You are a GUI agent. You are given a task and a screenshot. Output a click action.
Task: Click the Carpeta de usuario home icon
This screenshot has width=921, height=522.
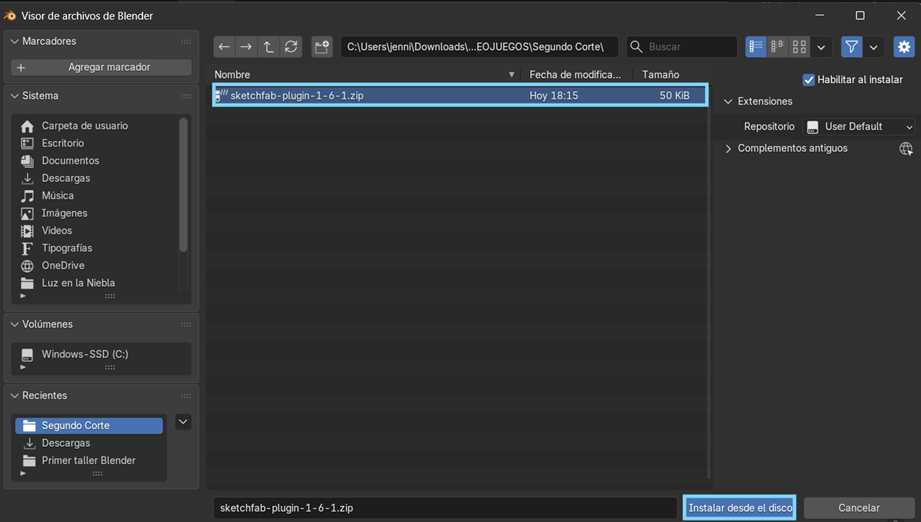(x=27, y=126)
